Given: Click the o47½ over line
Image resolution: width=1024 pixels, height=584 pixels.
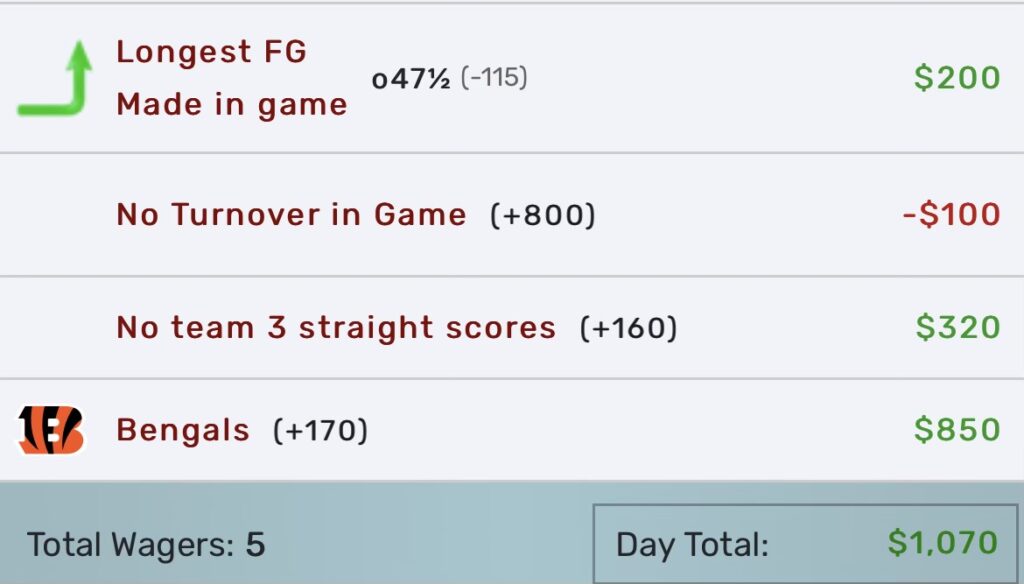Looking at the screenshot, I should (411, 79).
